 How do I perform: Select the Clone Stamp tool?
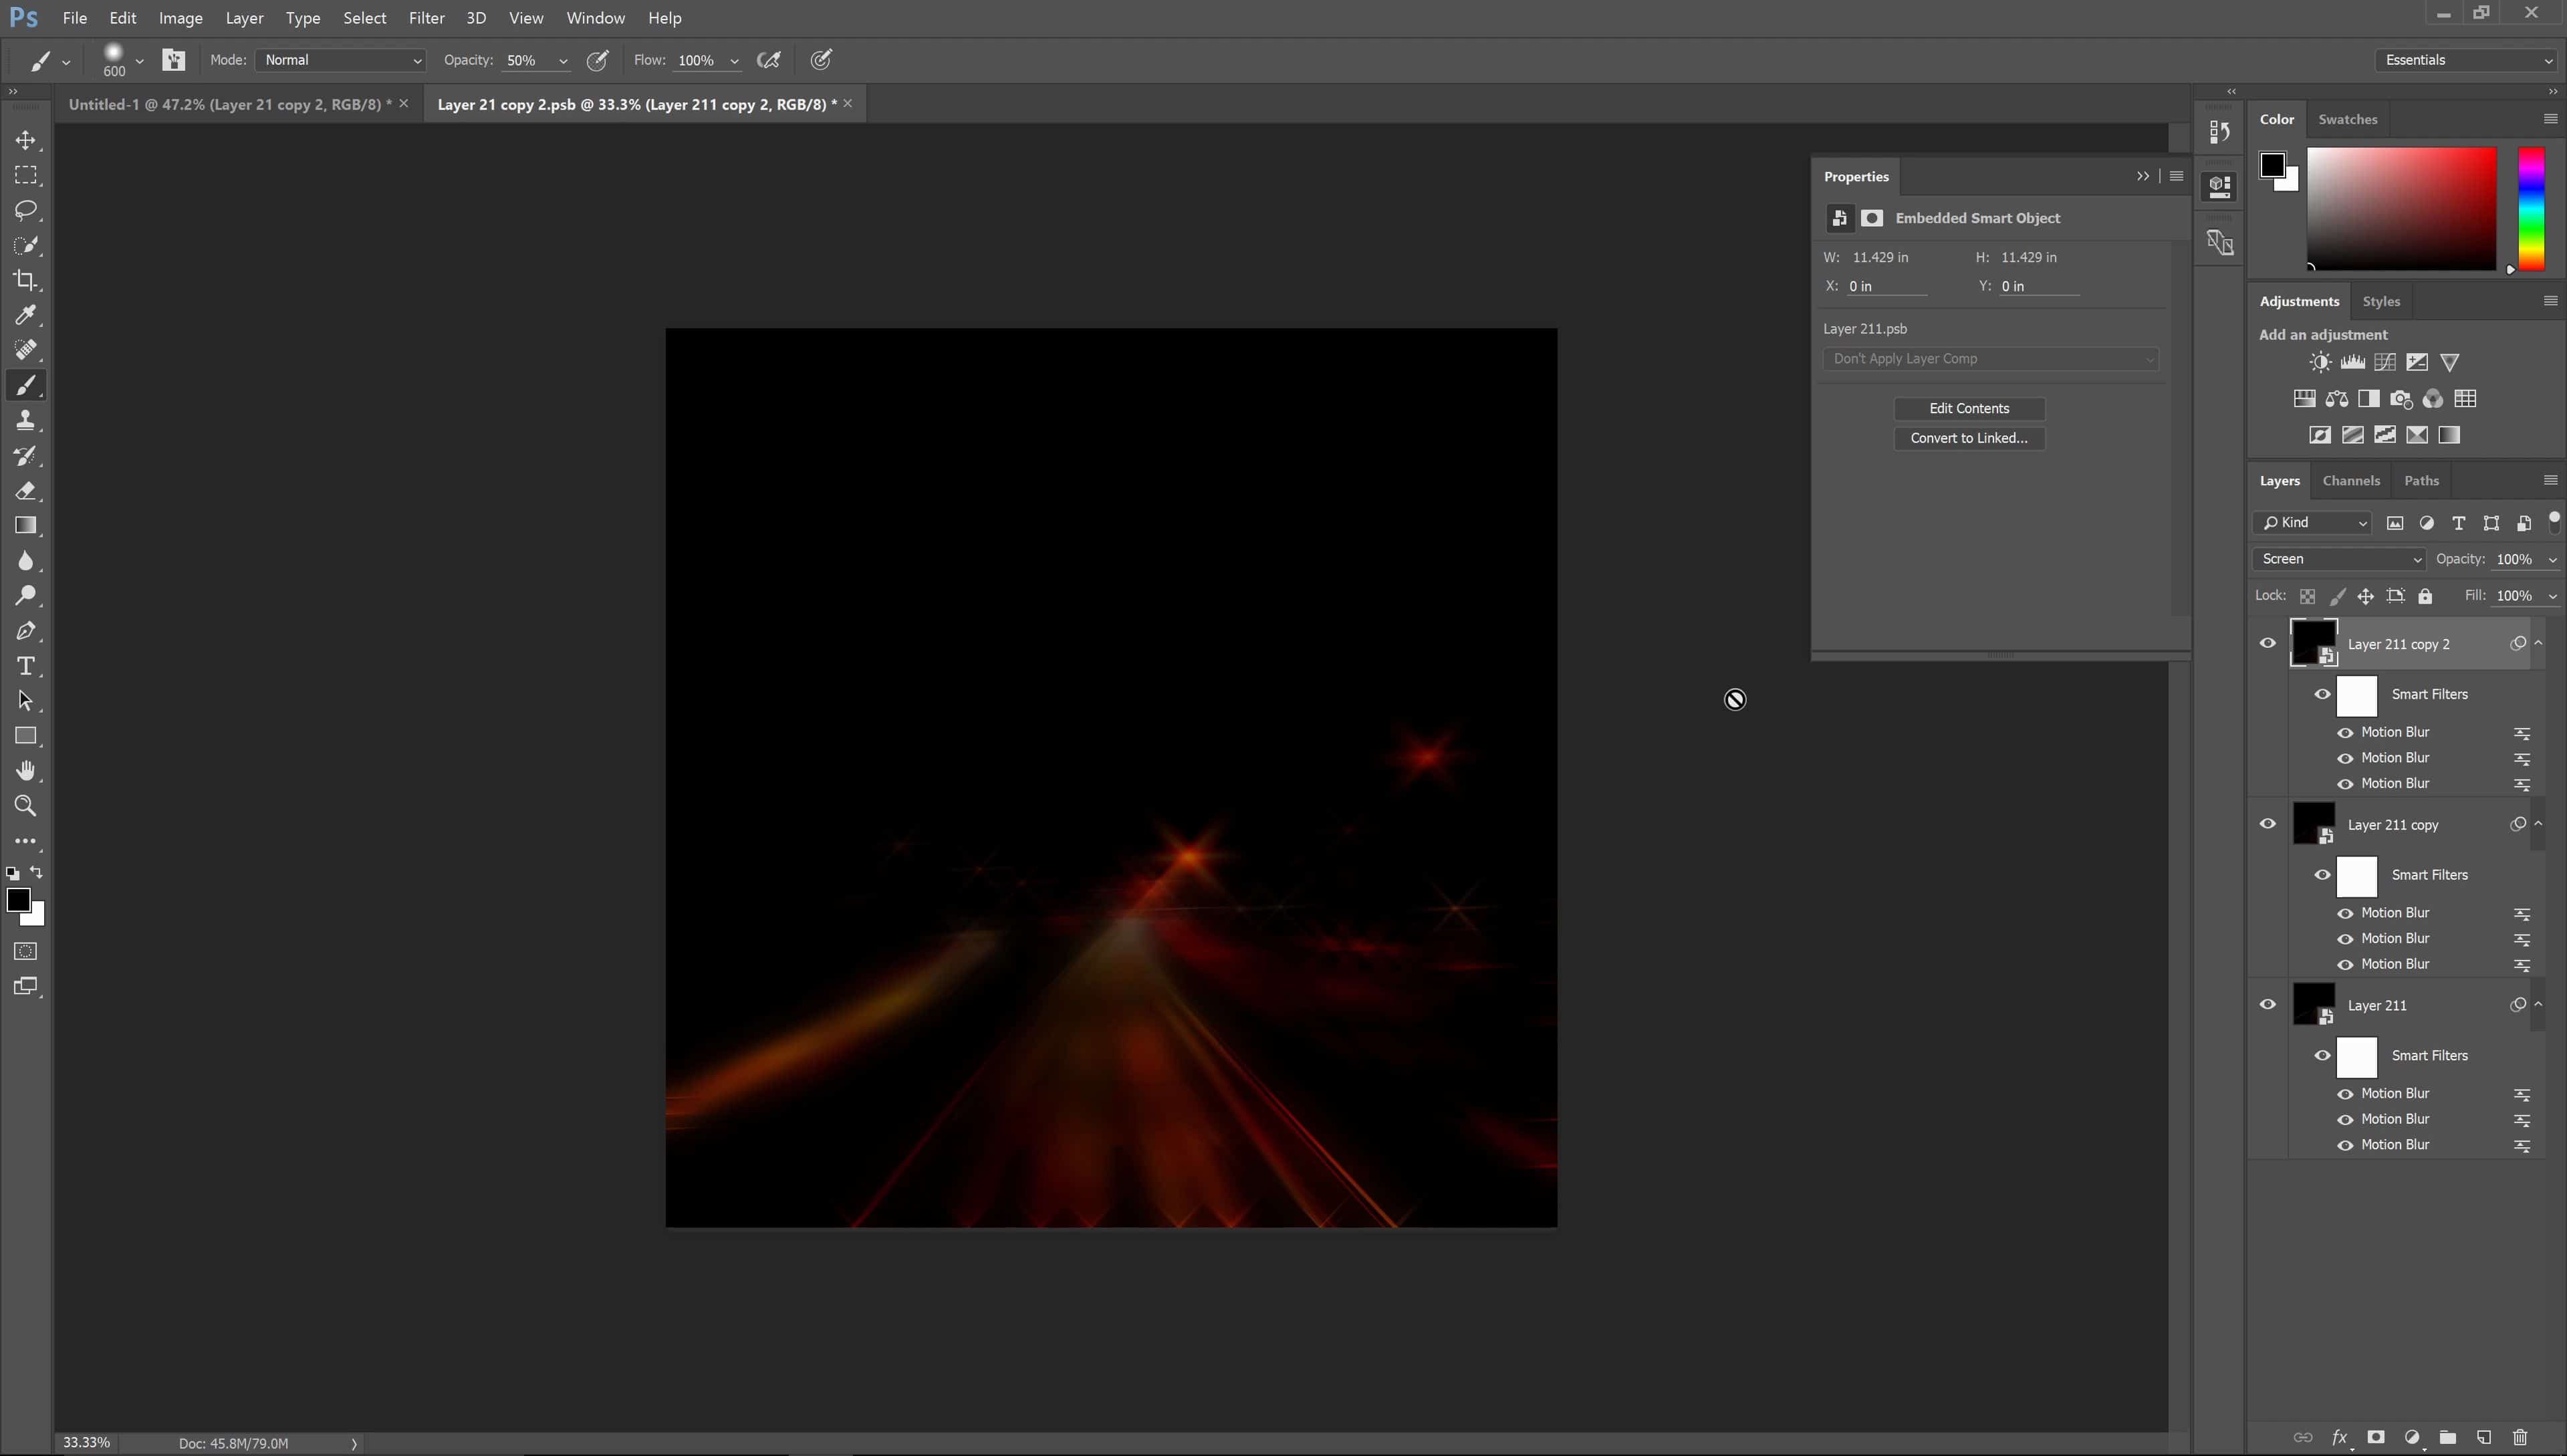point(26,420)
